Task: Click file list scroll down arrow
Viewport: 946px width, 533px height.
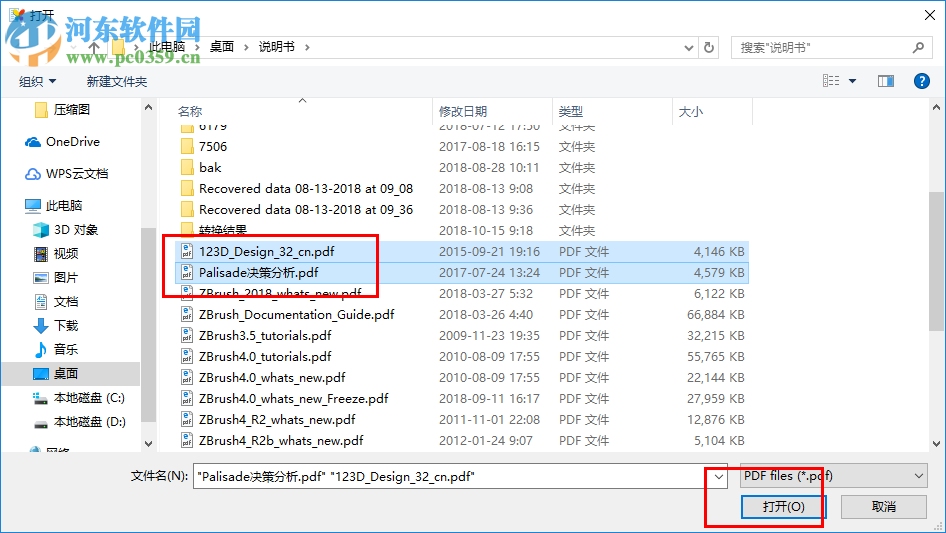Action: pyautogui.click(x=936, y=444)
